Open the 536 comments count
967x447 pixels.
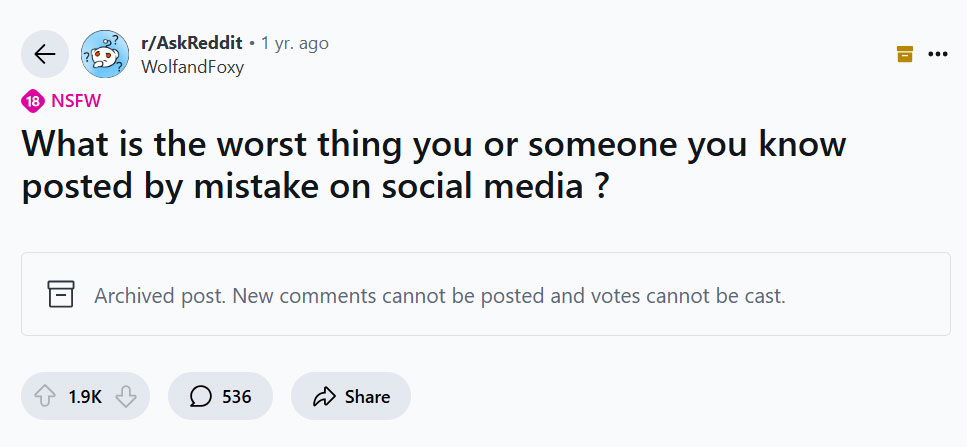click(x=237, y=397)
